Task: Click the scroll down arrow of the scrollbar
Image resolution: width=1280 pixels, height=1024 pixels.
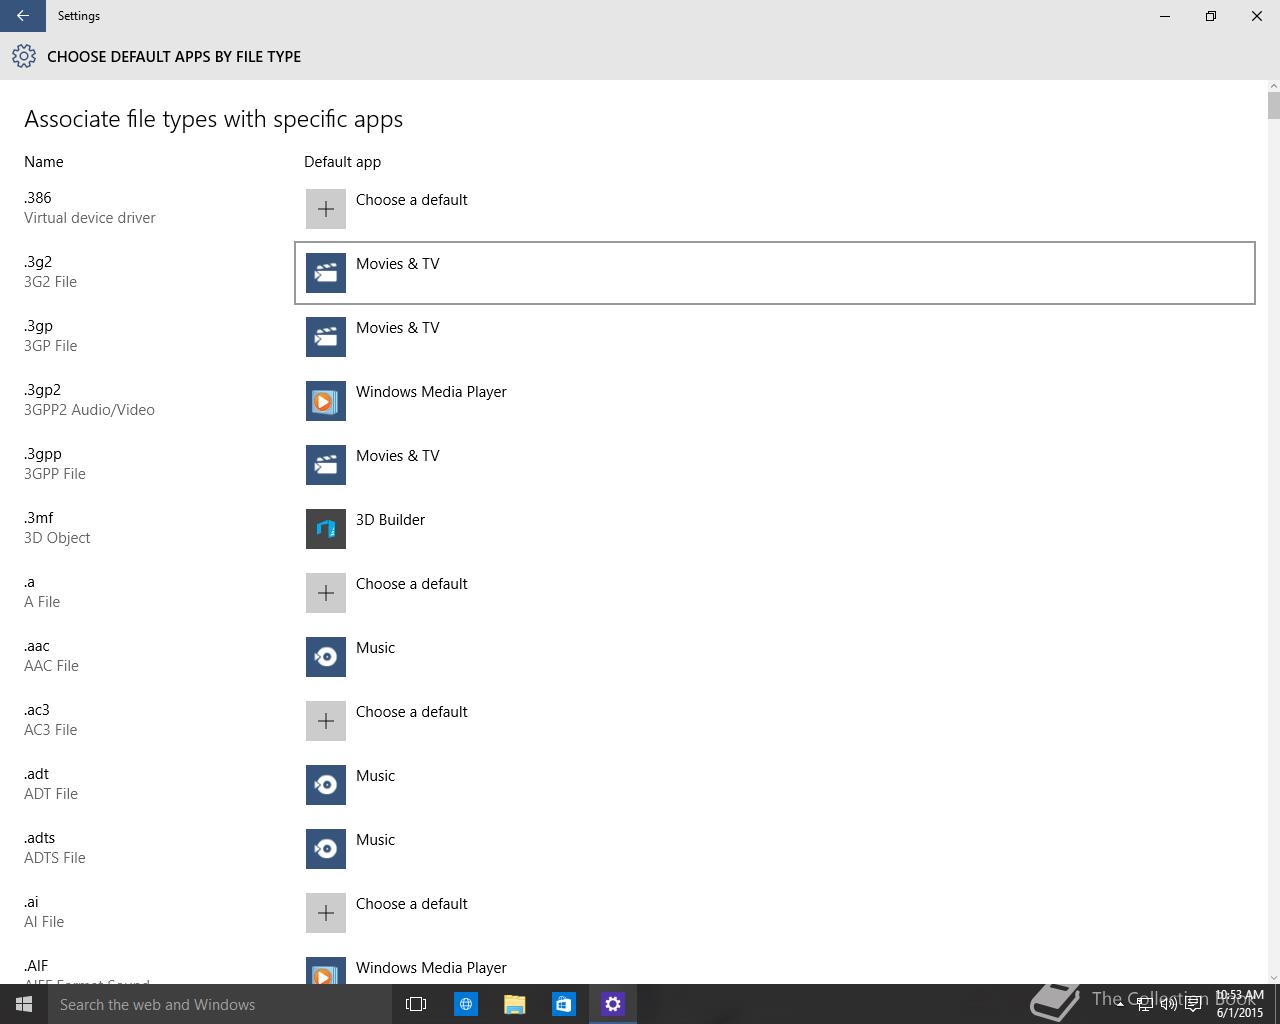Action: (1273, 977)
